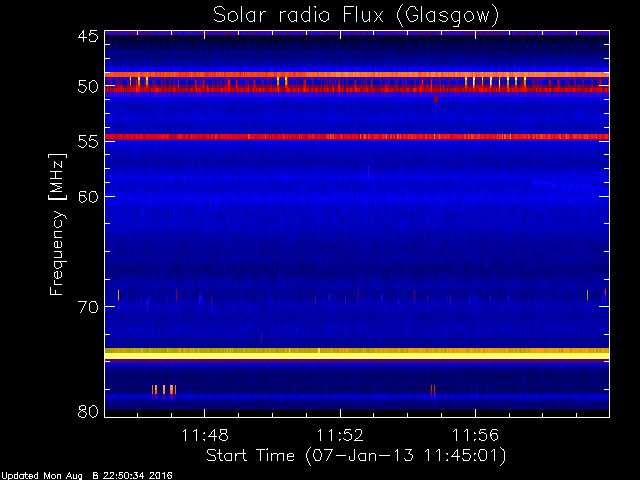
Task: Click the orange band just above 50 MHz
Action: 357,74
